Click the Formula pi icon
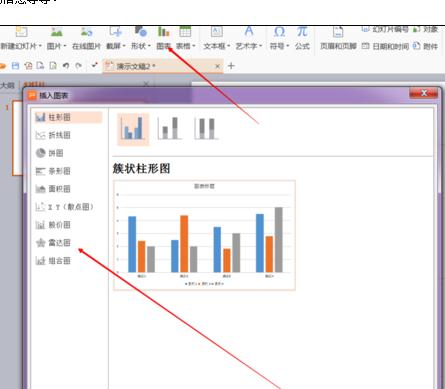This screenshot has height=389, width=445. pos(302,32)
